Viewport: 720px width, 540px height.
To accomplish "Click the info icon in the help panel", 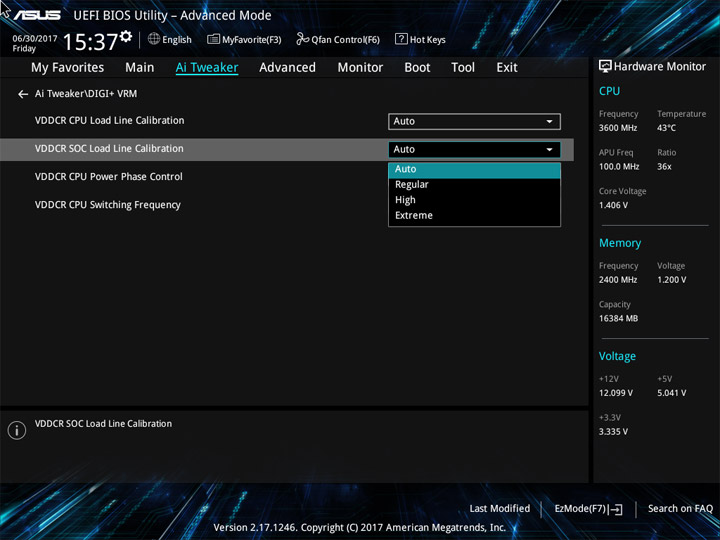I will click(17, 430).
